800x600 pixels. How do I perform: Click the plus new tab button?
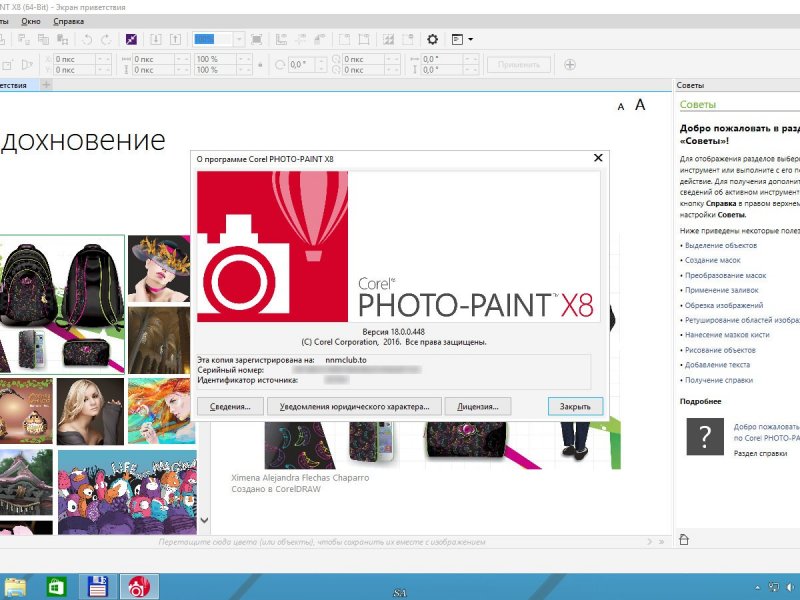click(x=46, y=85)
